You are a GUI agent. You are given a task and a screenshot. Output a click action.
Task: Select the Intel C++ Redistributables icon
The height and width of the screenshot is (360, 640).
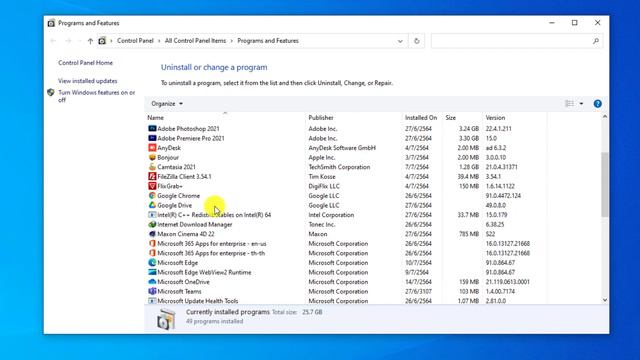[x=152, y=215]
